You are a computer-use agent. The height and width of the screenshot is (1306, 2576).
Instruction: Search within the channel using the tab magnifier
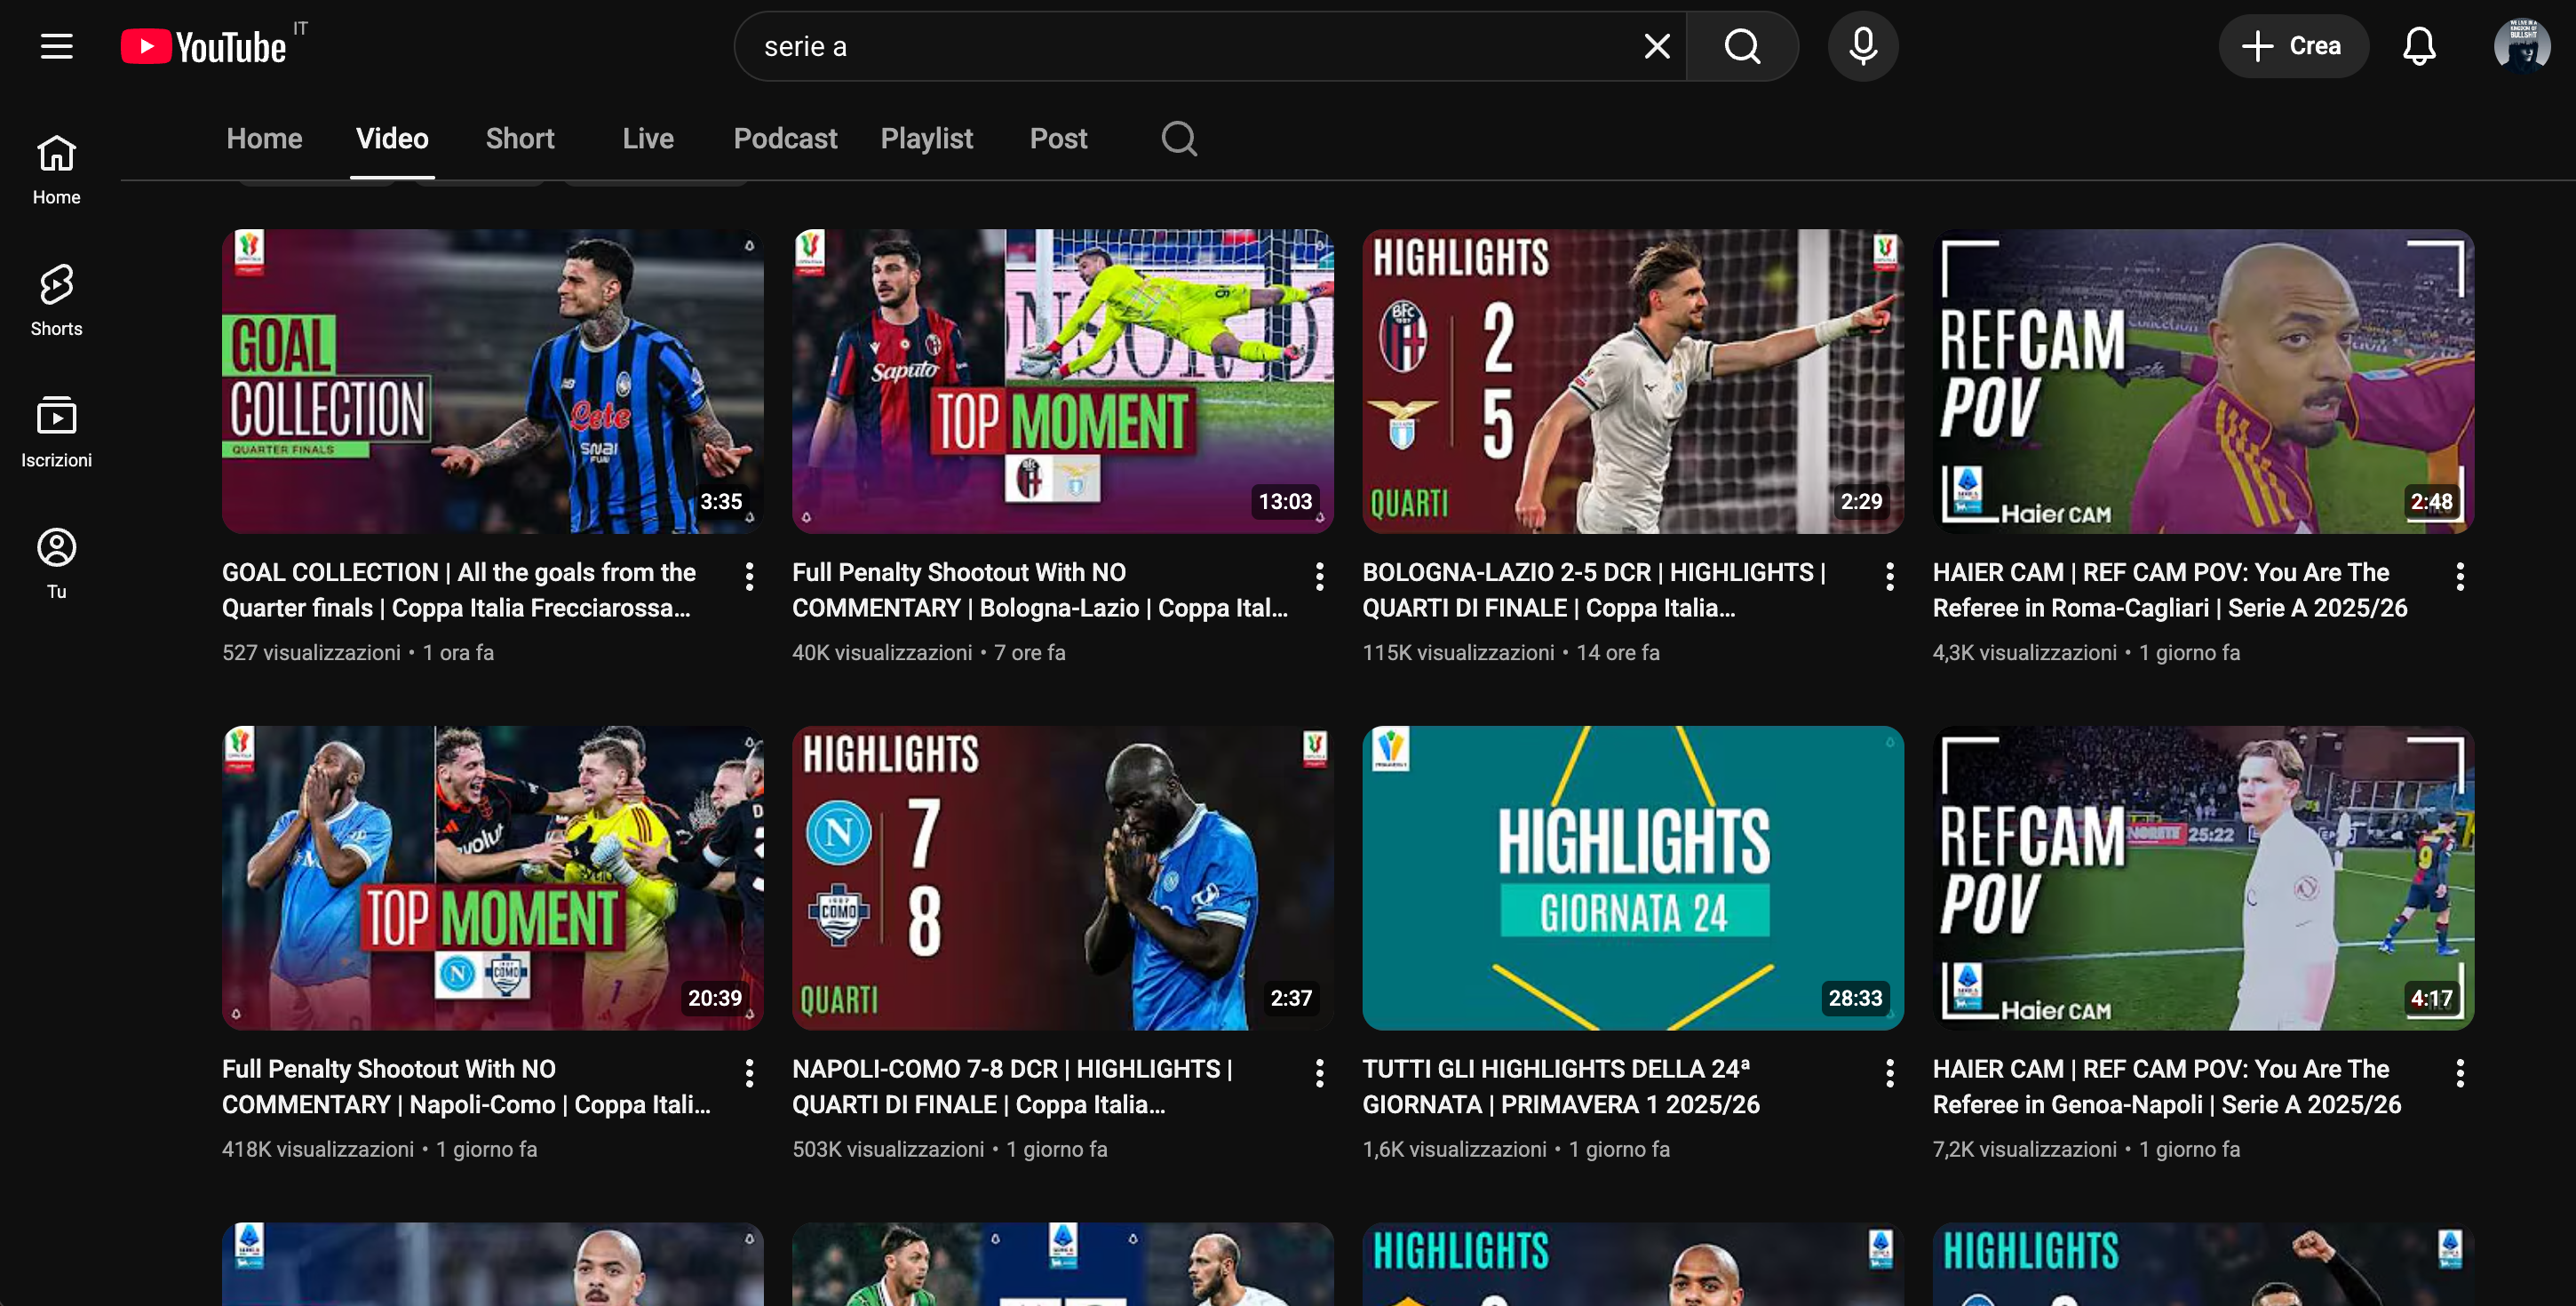[x=1178, y=139]
